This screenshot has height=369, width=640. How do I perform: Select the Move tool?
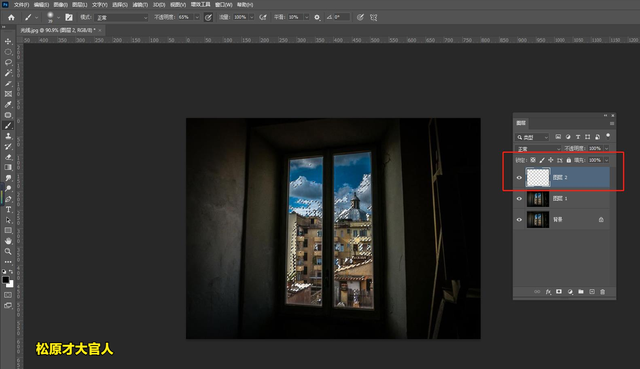tap(8, 41)
